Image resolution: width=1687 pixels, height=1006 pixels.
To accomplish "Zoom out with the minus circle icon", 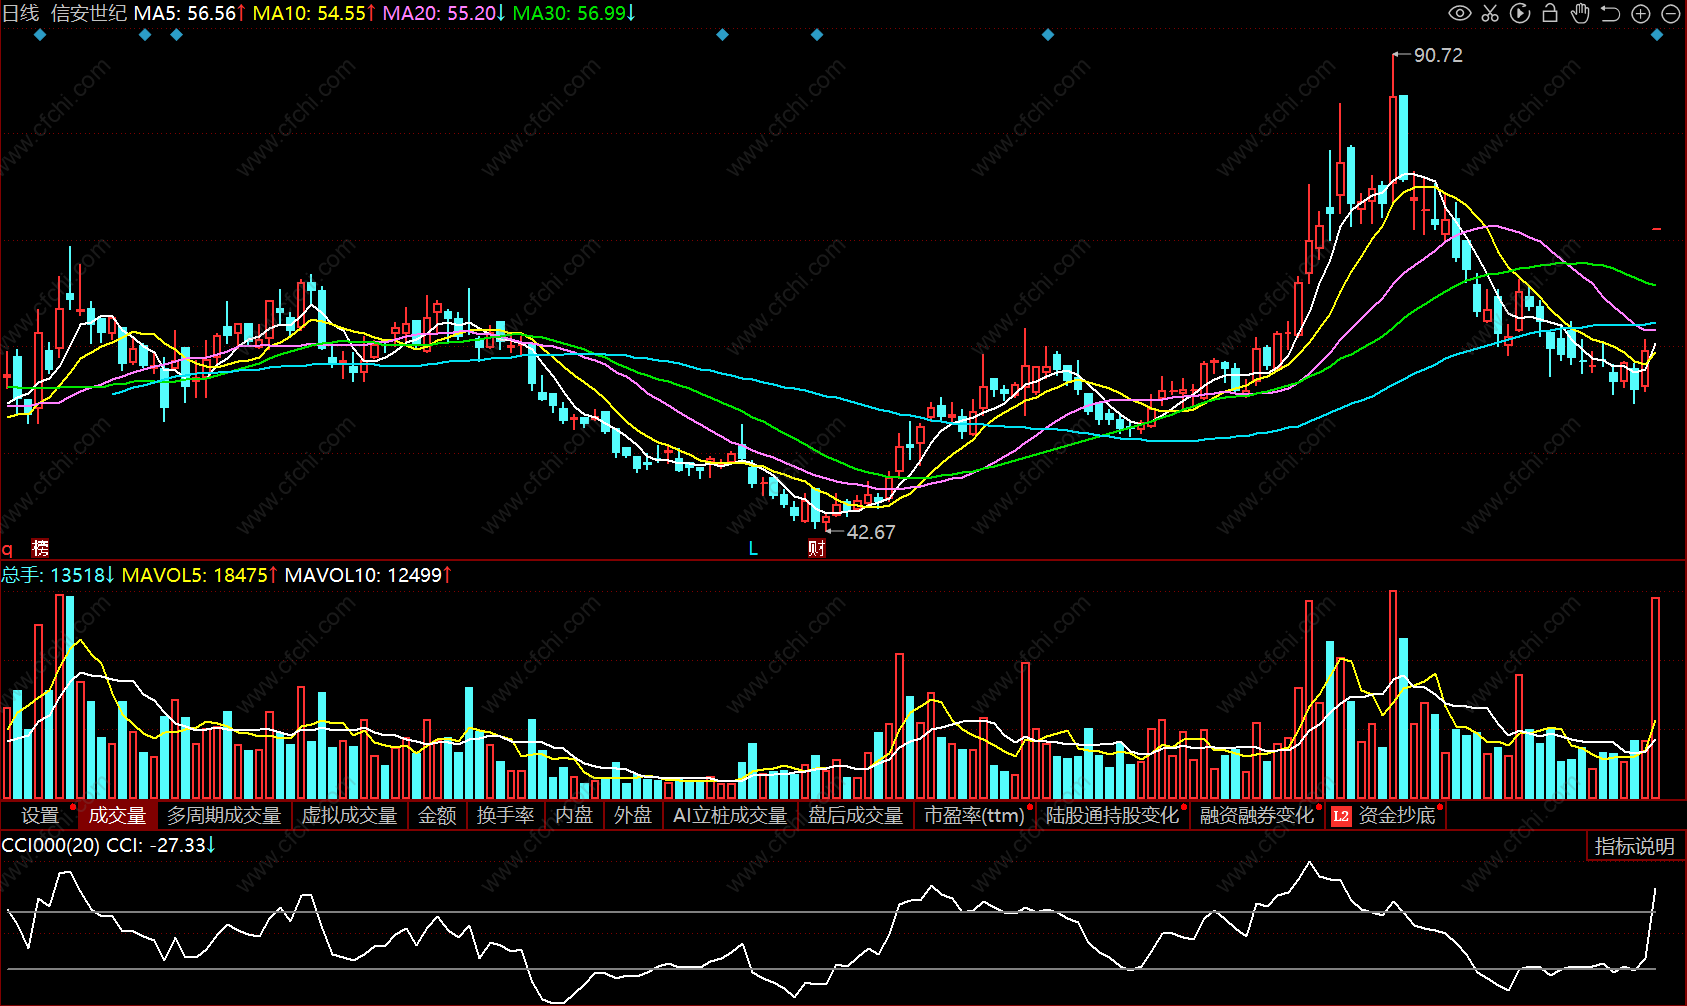I will (x=1671, y=13).
